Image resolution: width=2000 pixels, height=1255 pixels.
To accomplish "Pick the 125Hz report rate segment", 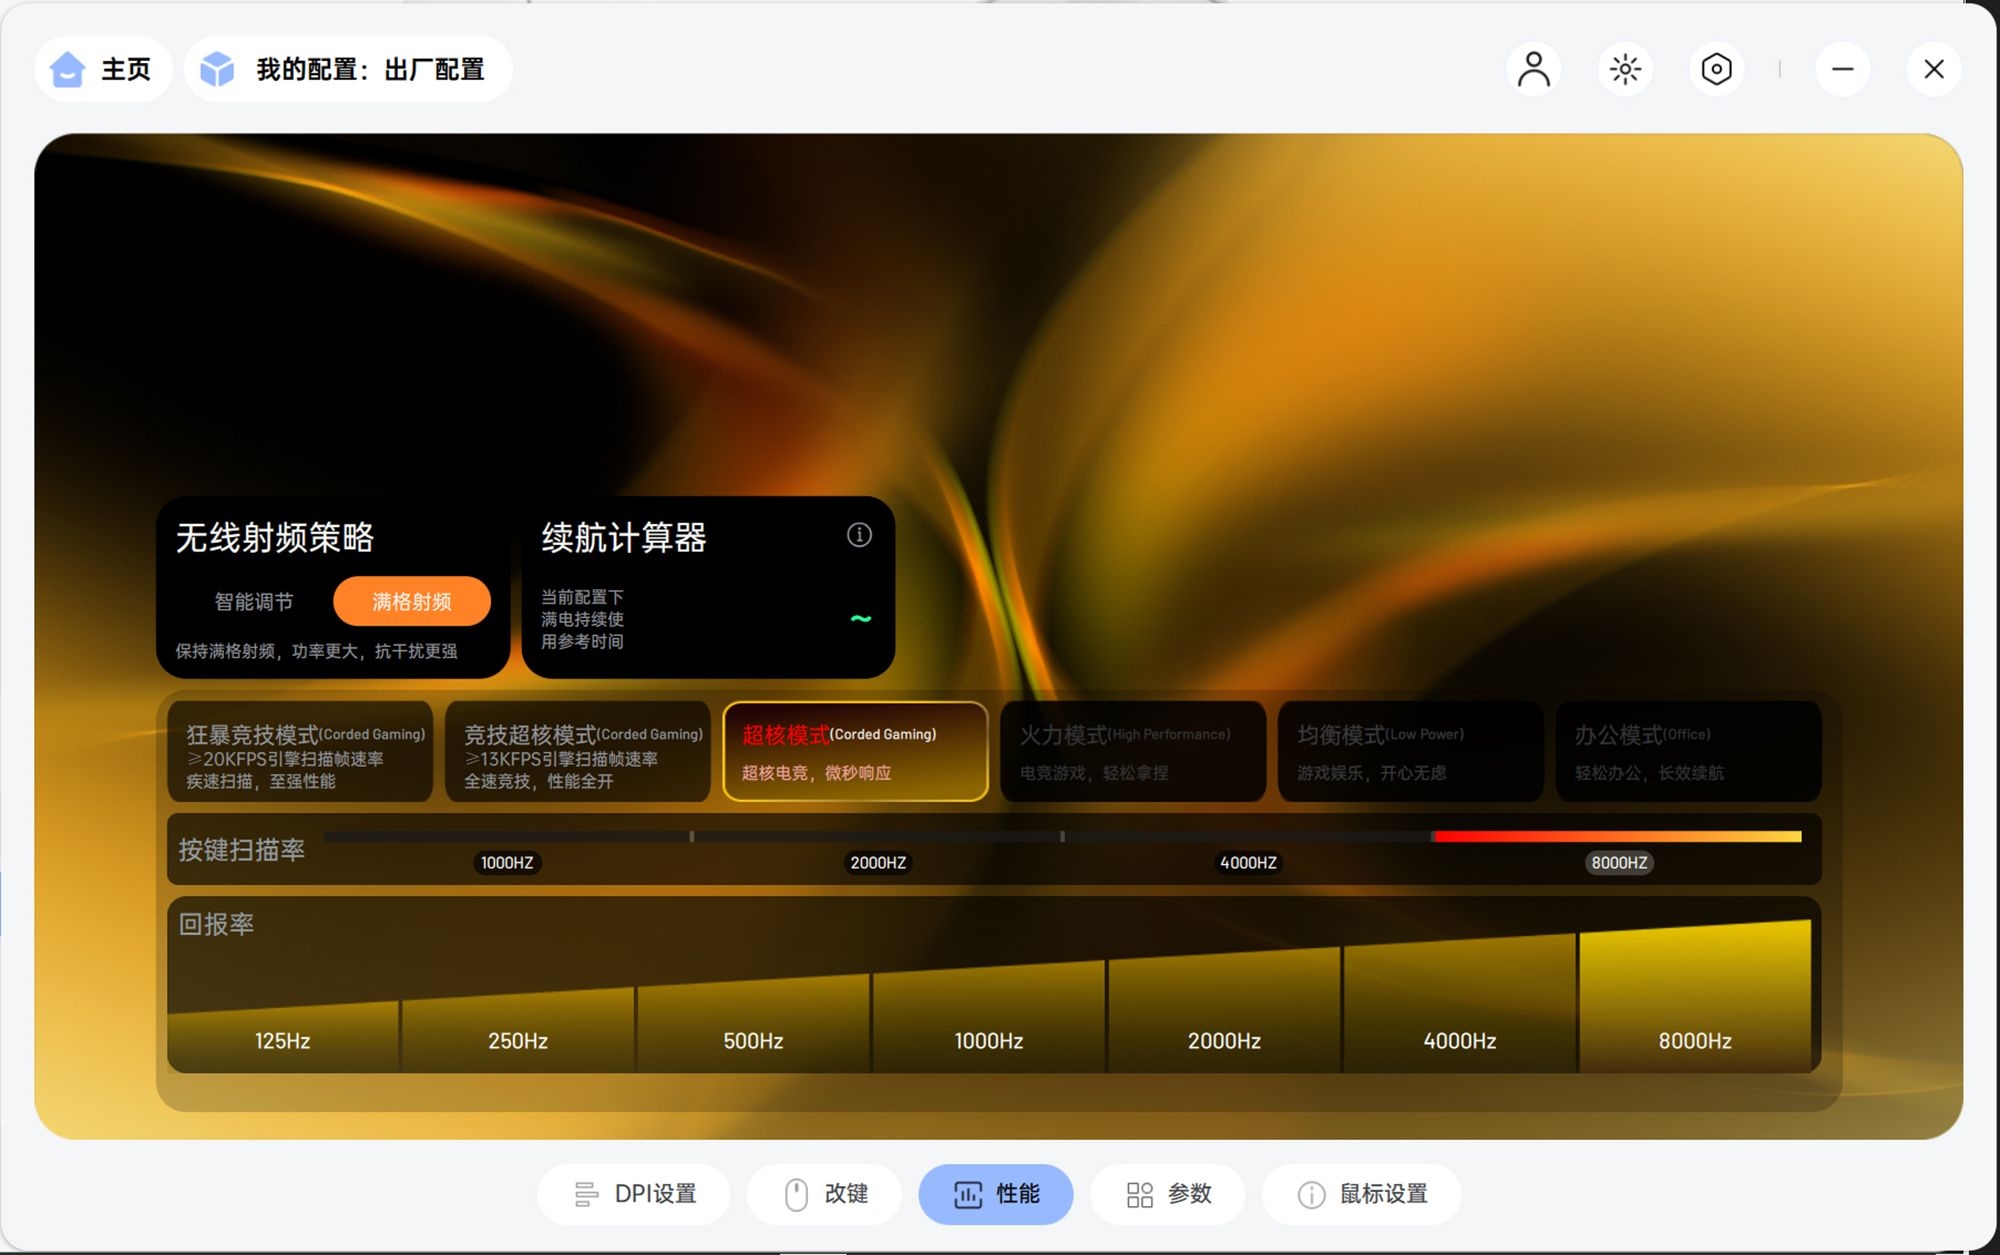I will point(283,1038).
